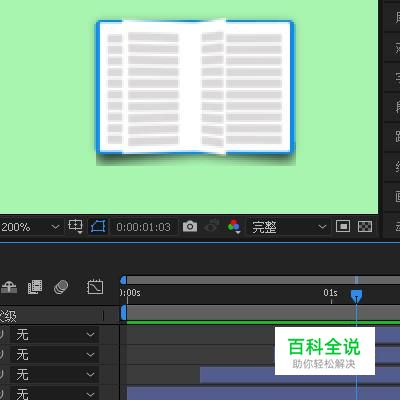Click the current time 0:00:01:03 field
The width and height of the screenshot is (400, 400).
coord(143,227)
